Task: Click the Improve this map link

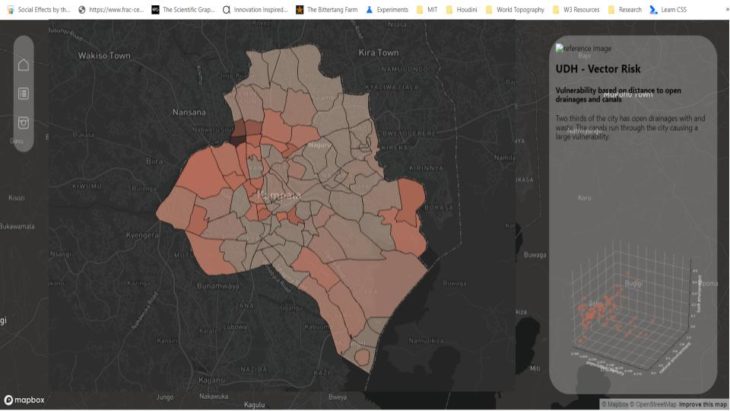Action: (x=703, y=404)
